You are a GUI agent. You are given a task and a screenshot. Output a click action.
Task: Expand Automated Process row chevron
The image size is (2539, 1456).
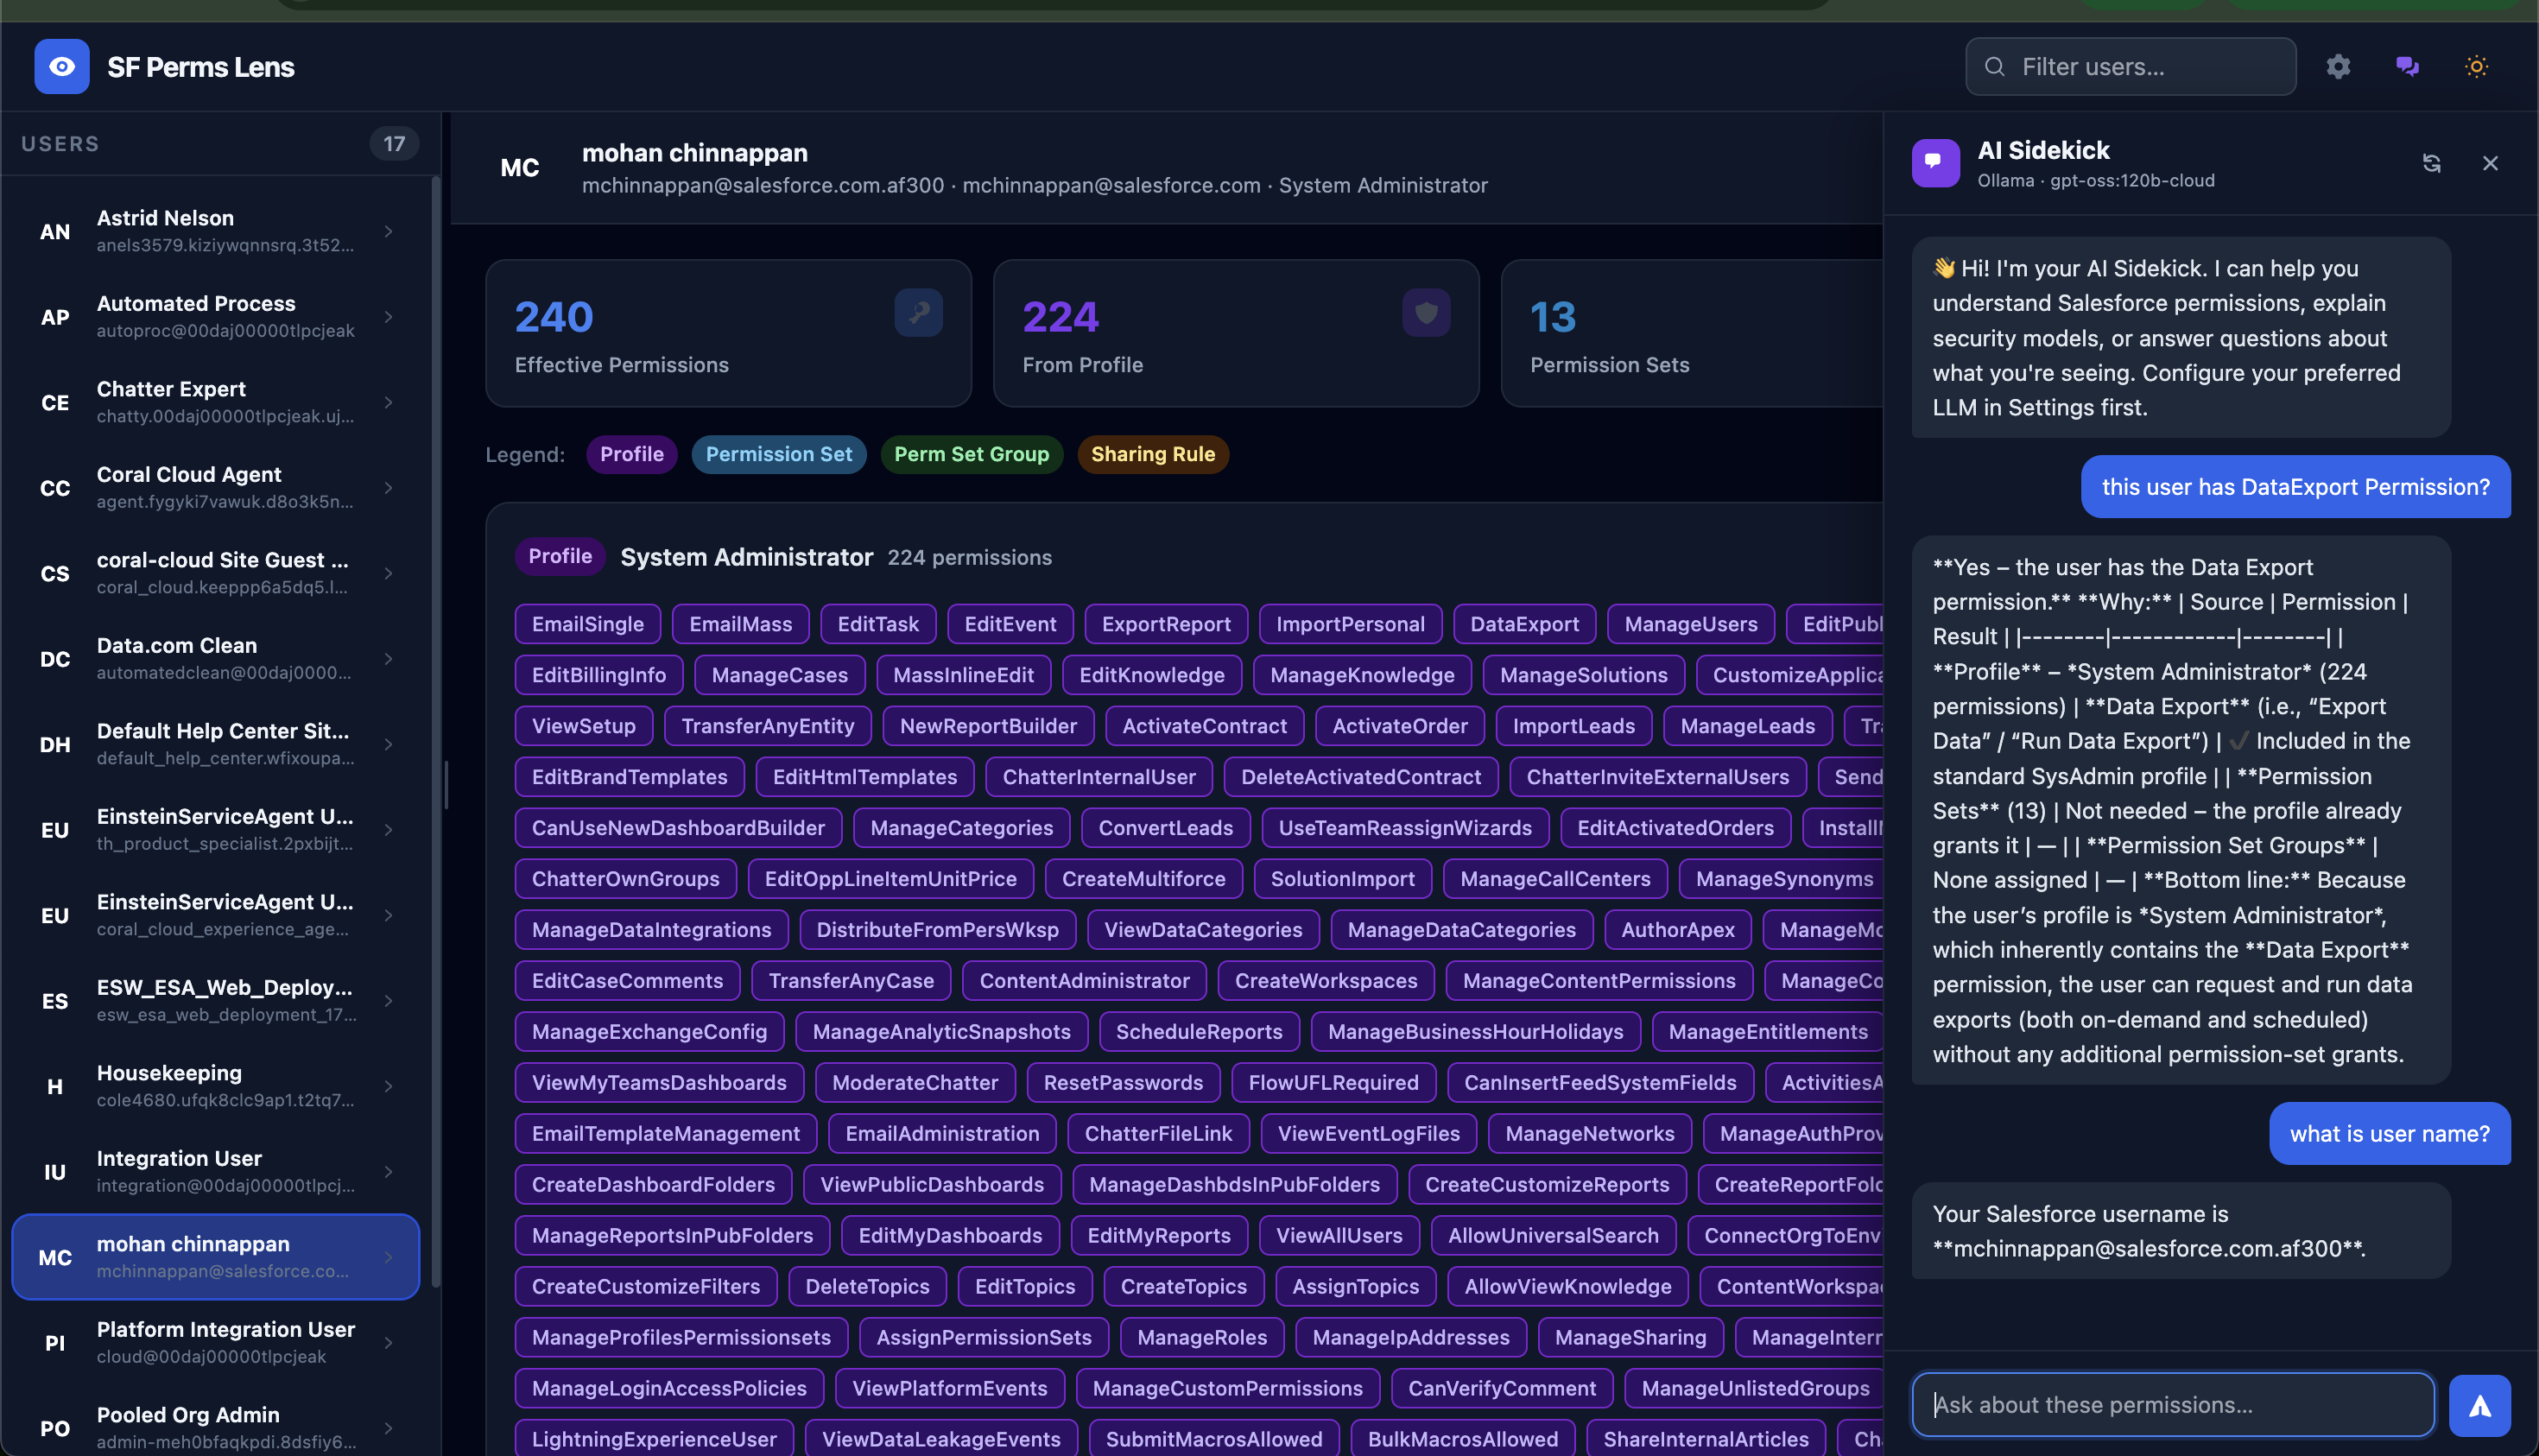coord(388,317)
